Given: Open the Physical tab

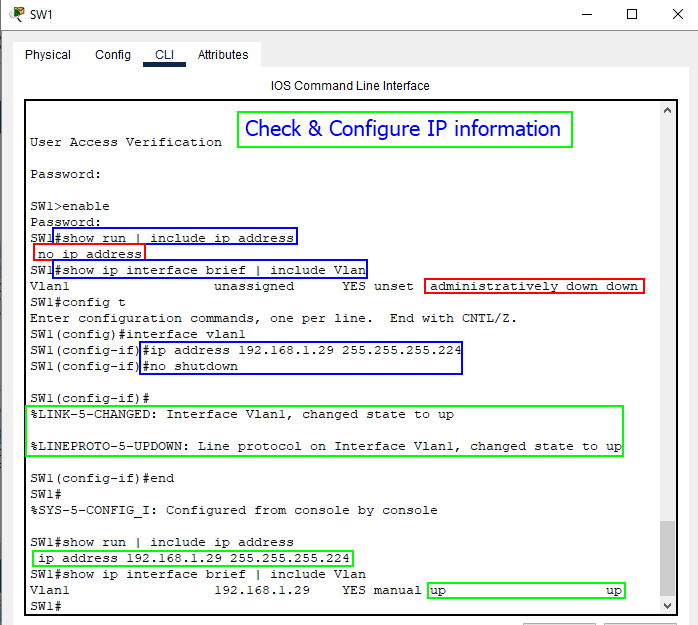Looking at the screenshot, I should point(48,55).
